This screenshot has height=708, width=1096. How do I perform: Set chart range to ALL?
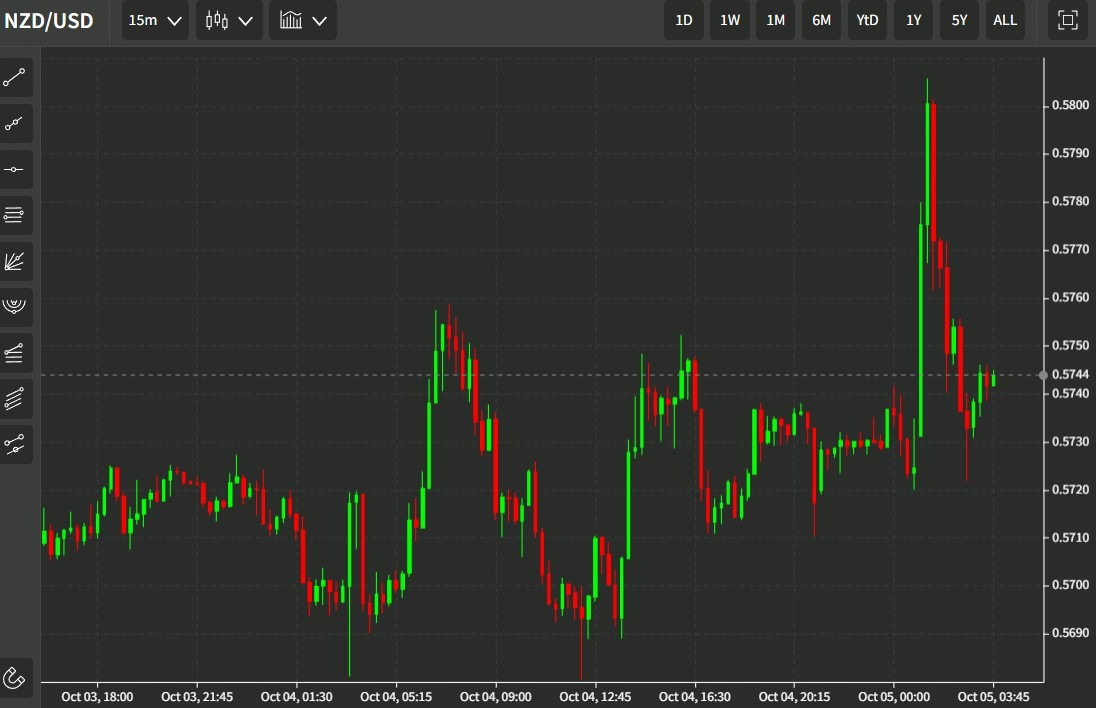(1005, 20)
